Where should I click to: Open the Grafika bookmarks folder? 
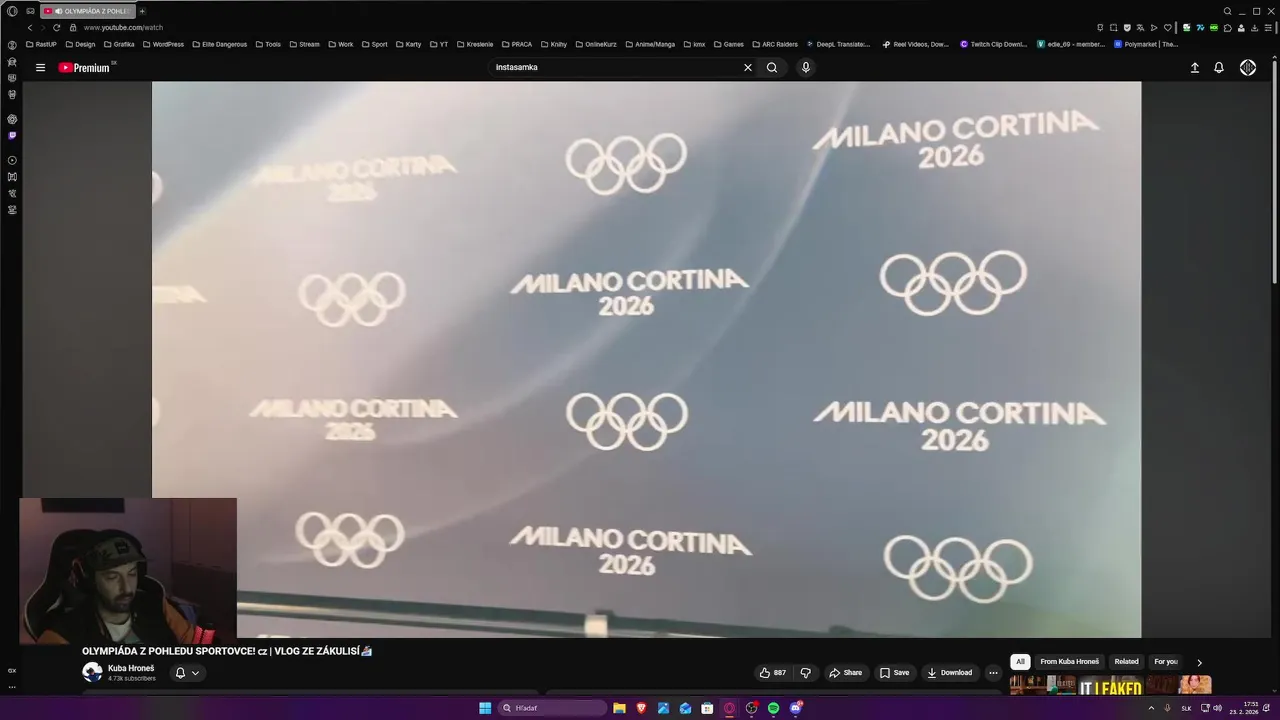119,45
